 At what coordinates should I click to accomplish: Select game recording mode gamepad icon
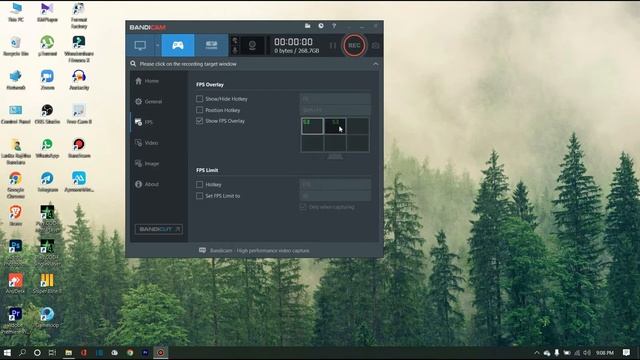pyautogui.click(x=178, y=45)
